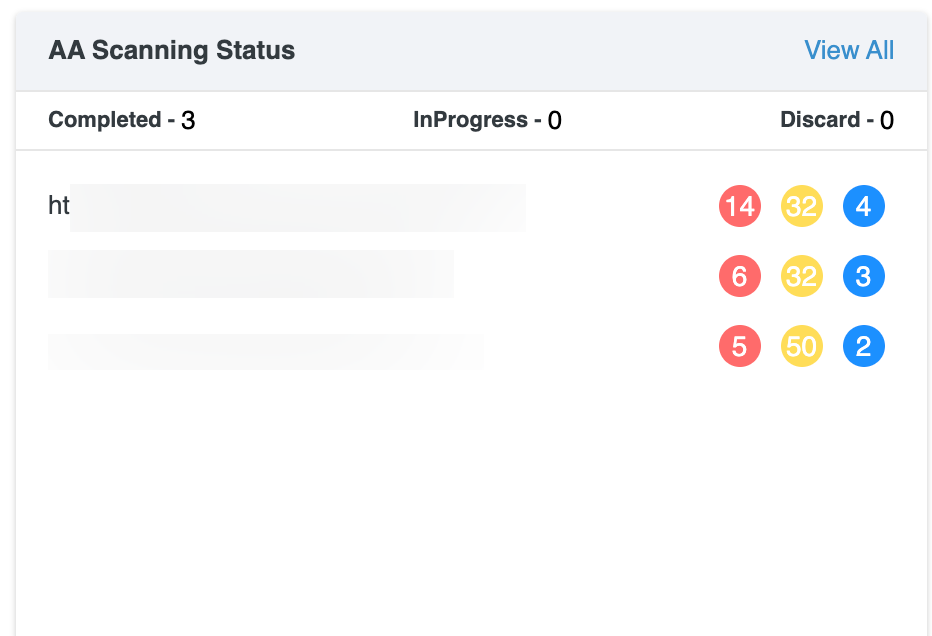Click the blue badge showing 2
Viewport: 932px width, 636px height.
click(863, 347)
